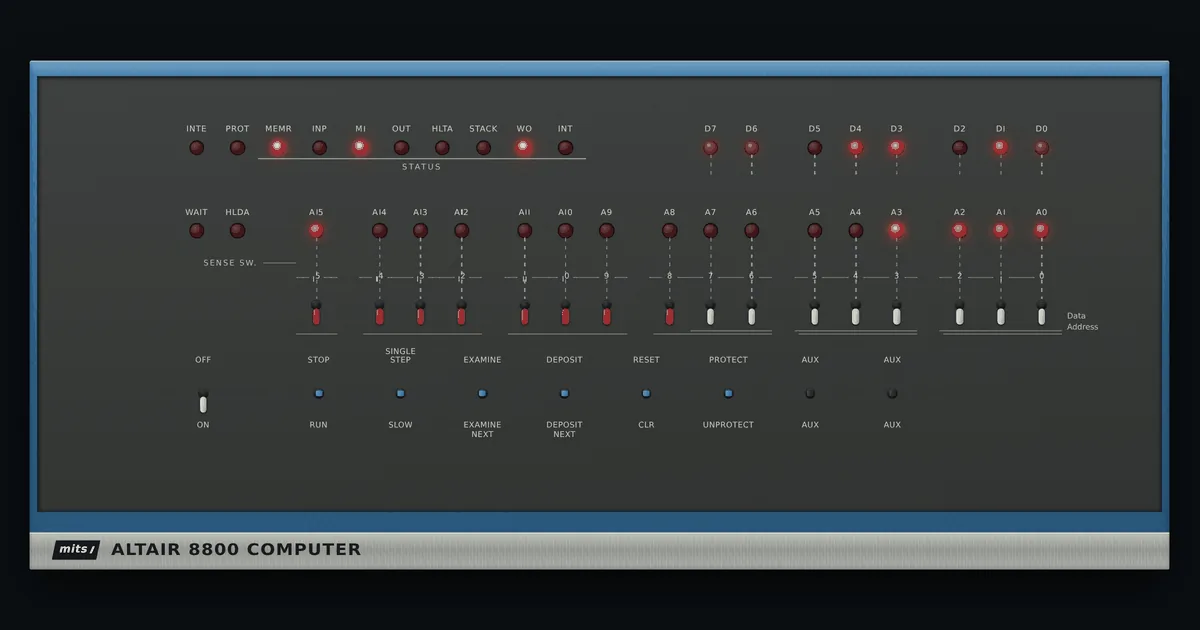Screen dimensions: 1200x630
Task: Click the lit MI status LED
Action: click(x=360, y=147)
